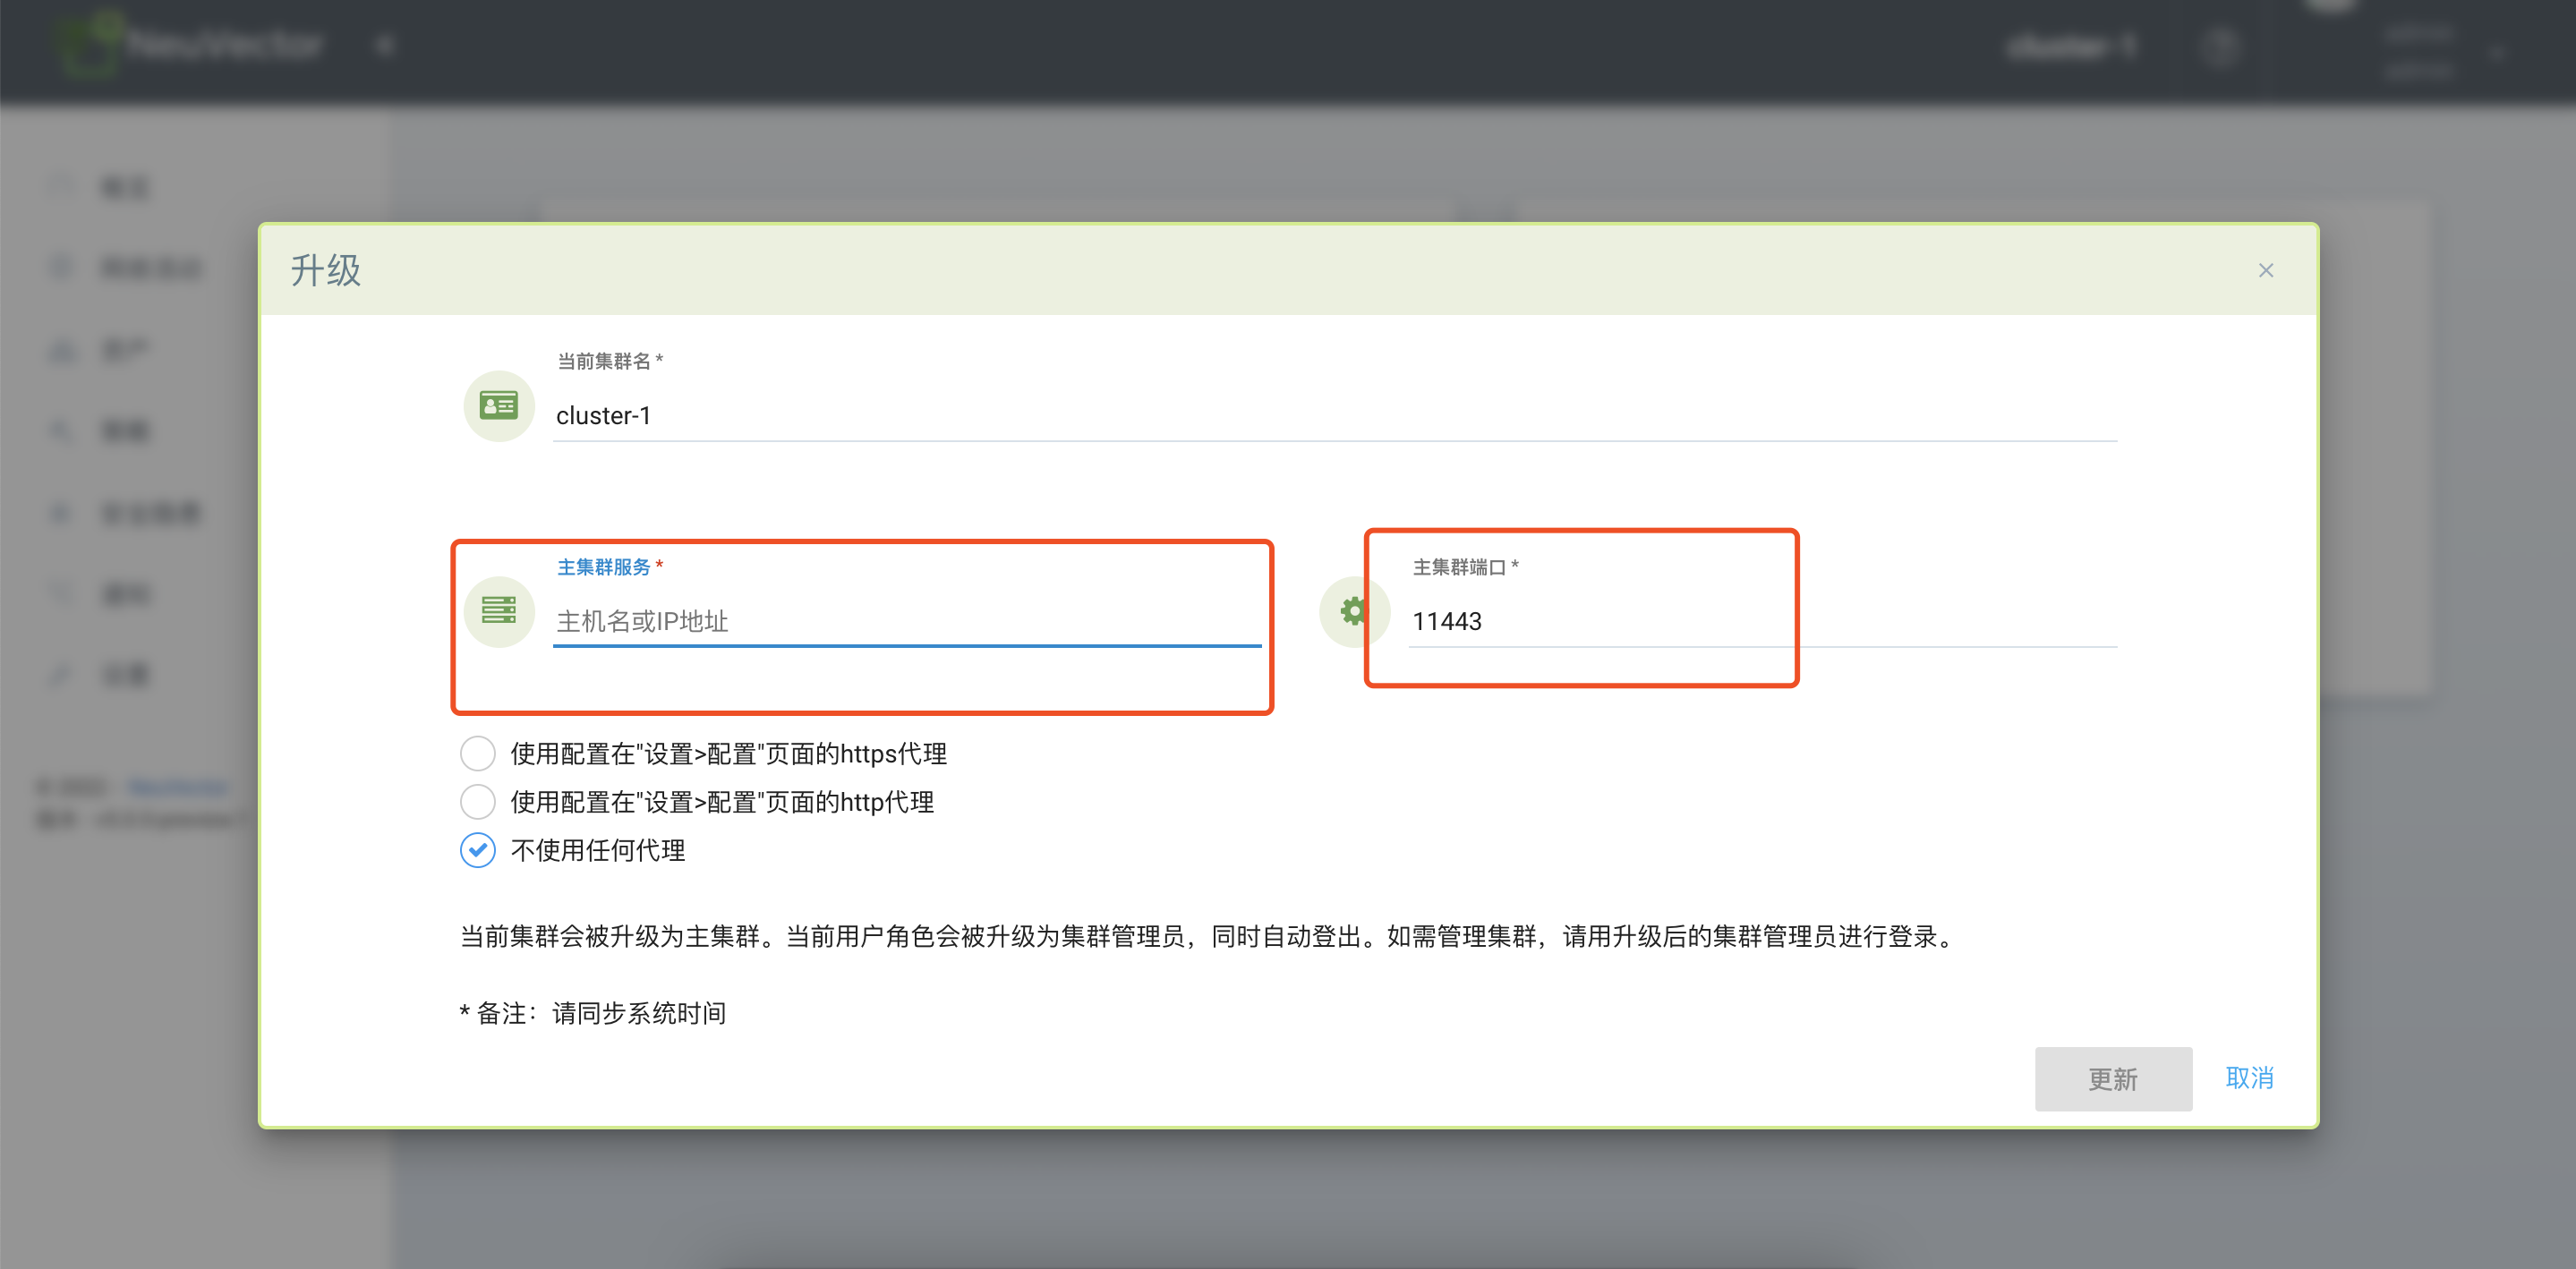
Task: Click the 主集群端口 field showing 11443
Action: [1600, 622]
